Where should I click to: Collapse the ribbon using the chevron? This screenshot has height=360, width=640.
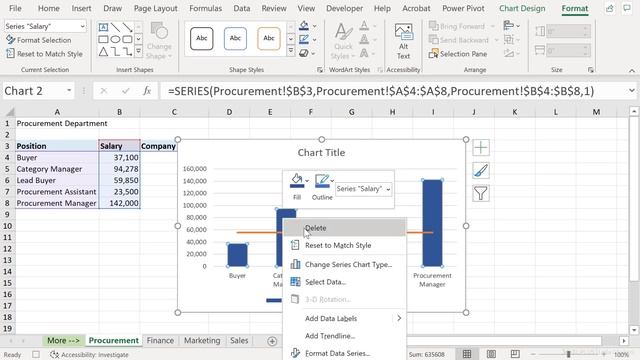click(632, 70)
